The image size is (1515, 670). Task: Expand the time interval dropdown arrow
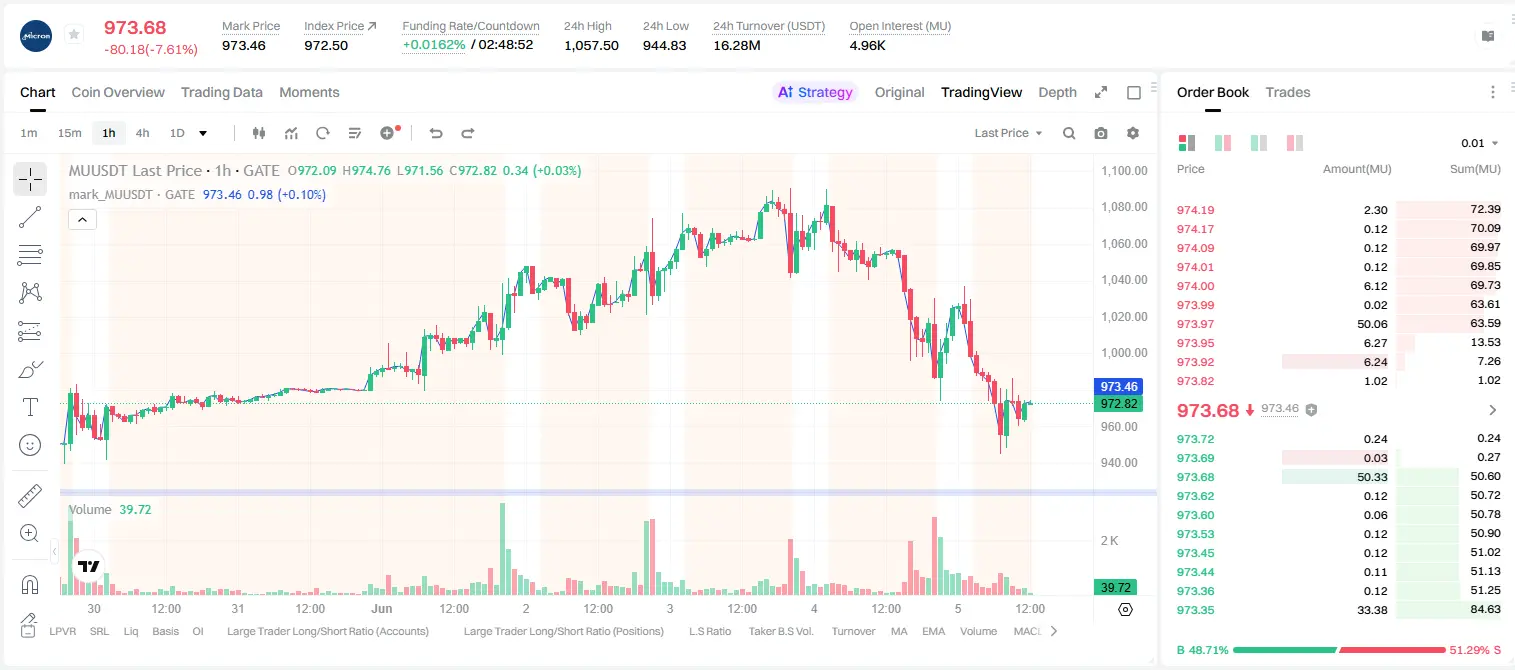point(203,133)
